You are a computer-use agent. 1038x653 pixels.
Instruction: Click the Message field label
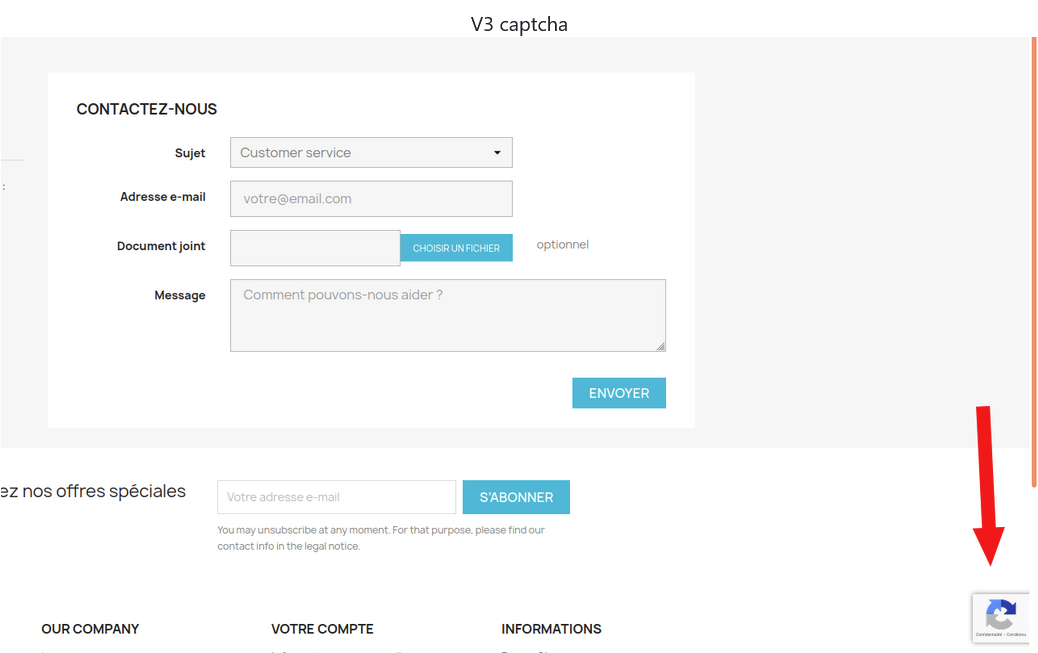tap(180, 295)
